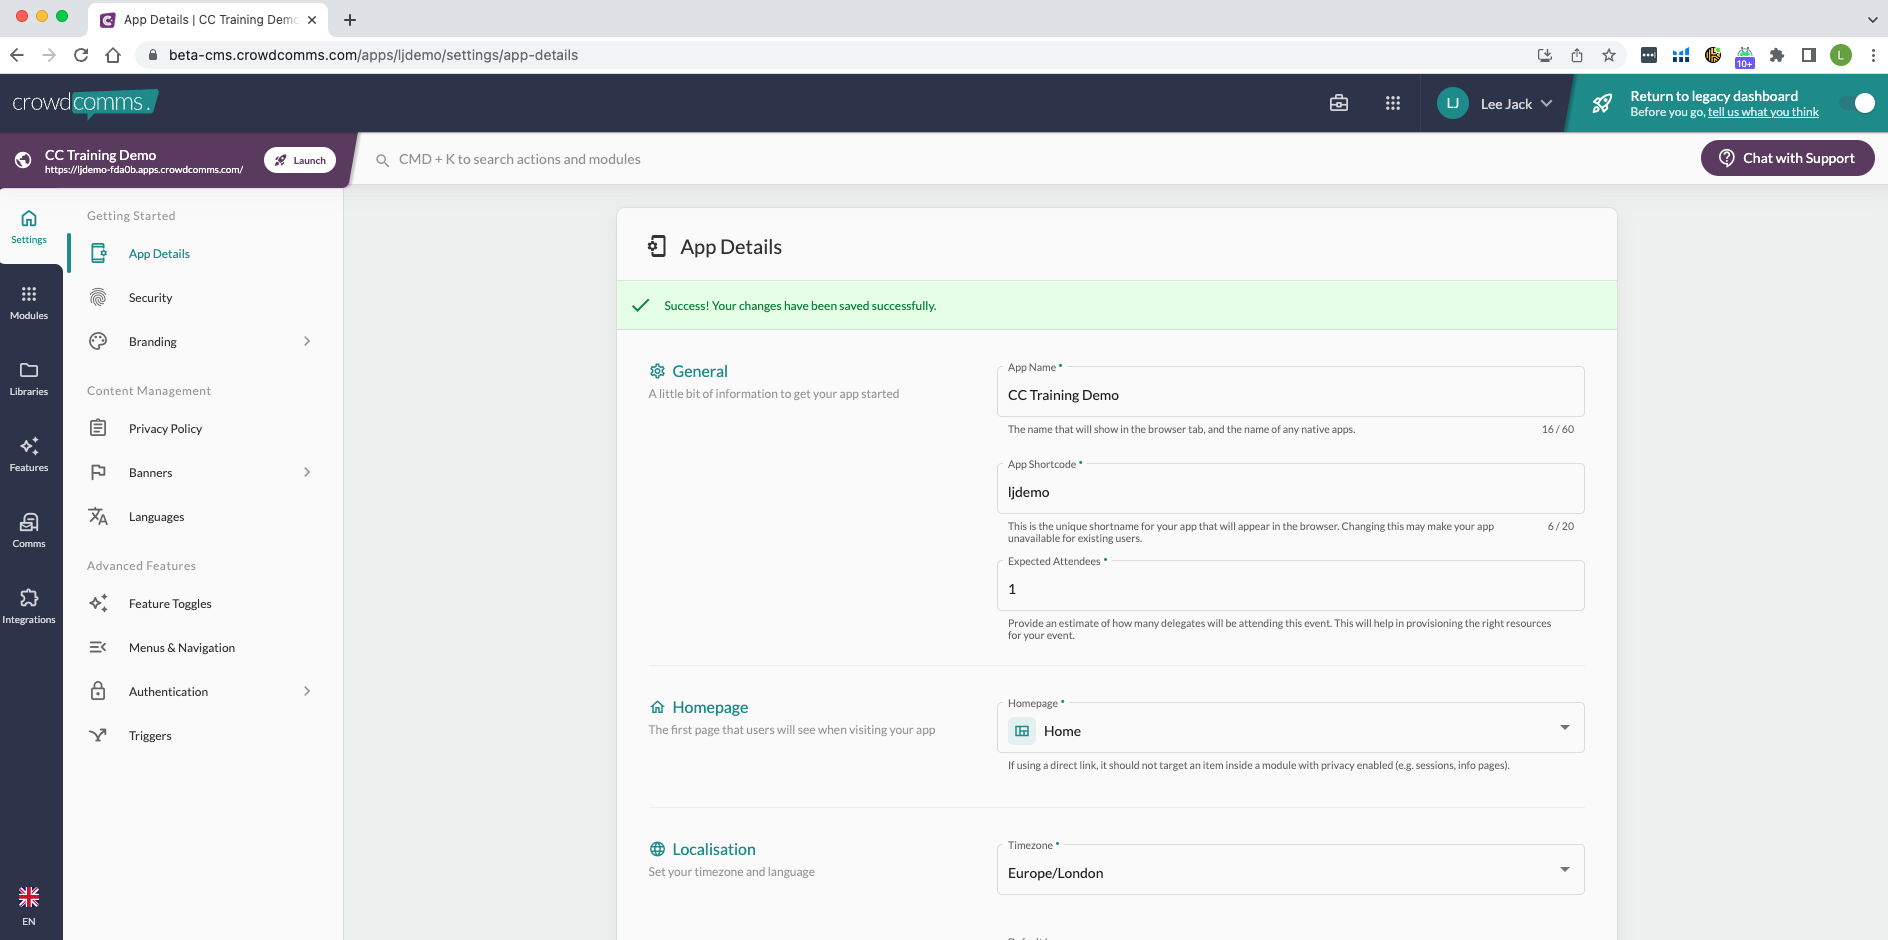This screenshot has width=1888, height=940.
Task: Open the apps grid icon in header
Action: coord(1392,103)
